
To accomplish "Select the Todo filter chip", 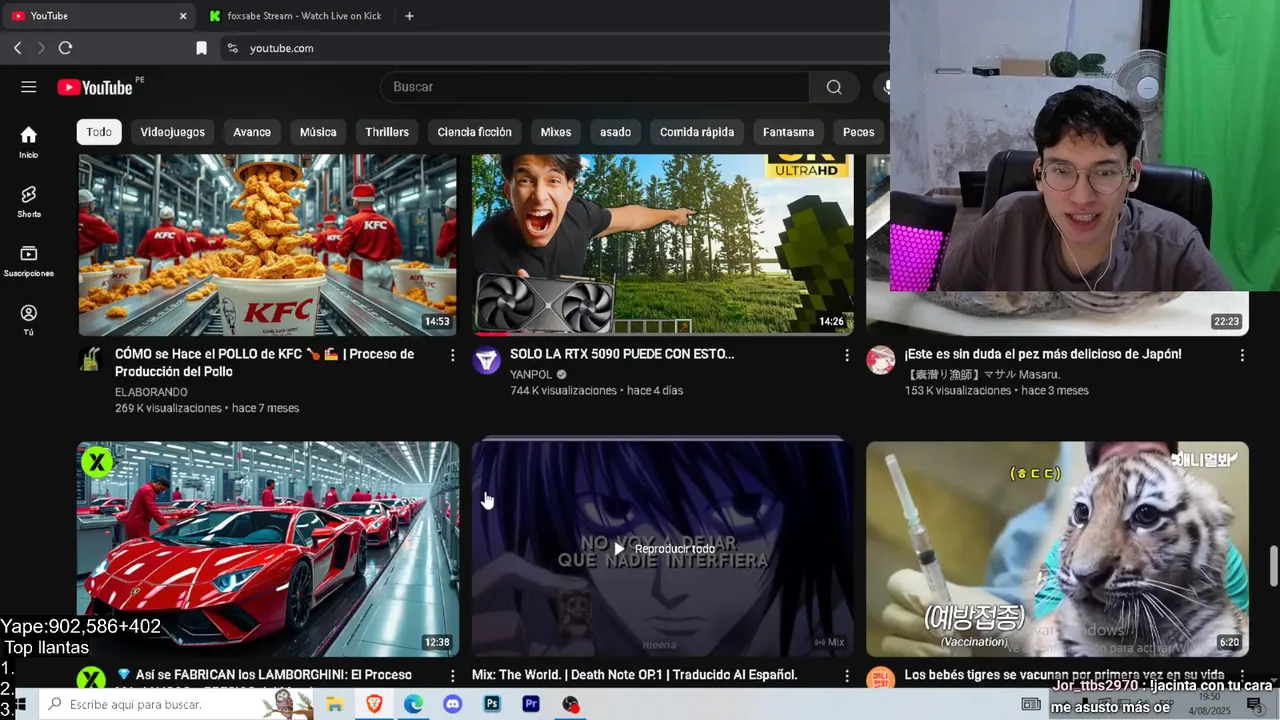I will pos(99,132).
